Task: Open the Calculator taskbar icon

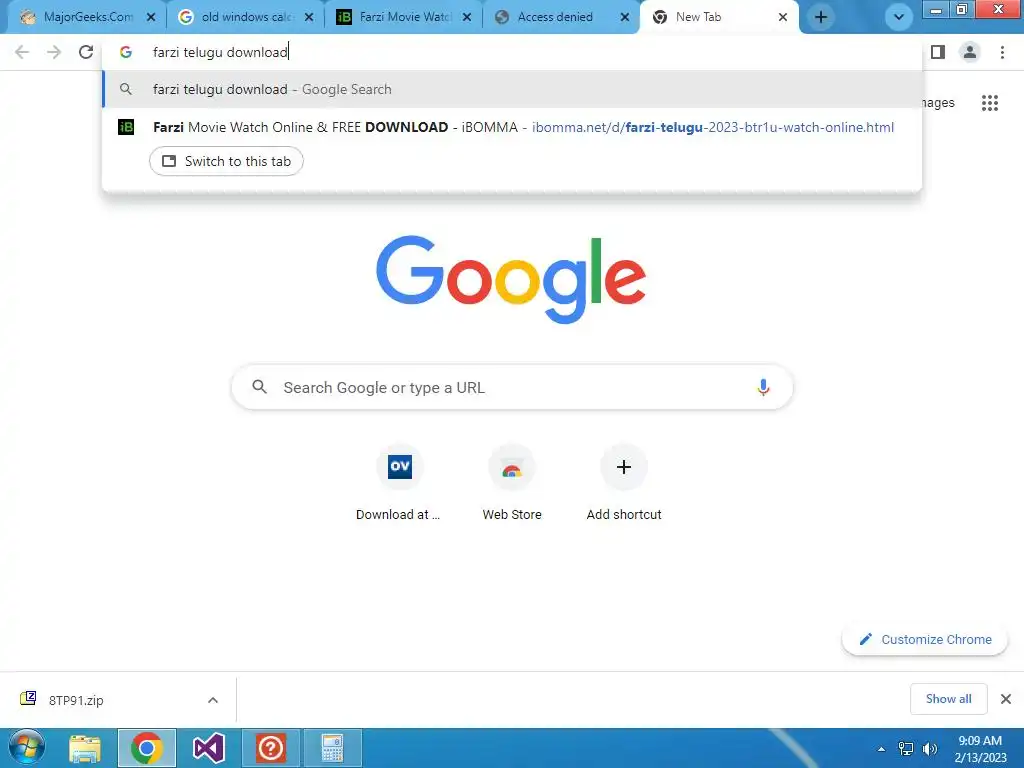Action: click(x=332, y=748)
